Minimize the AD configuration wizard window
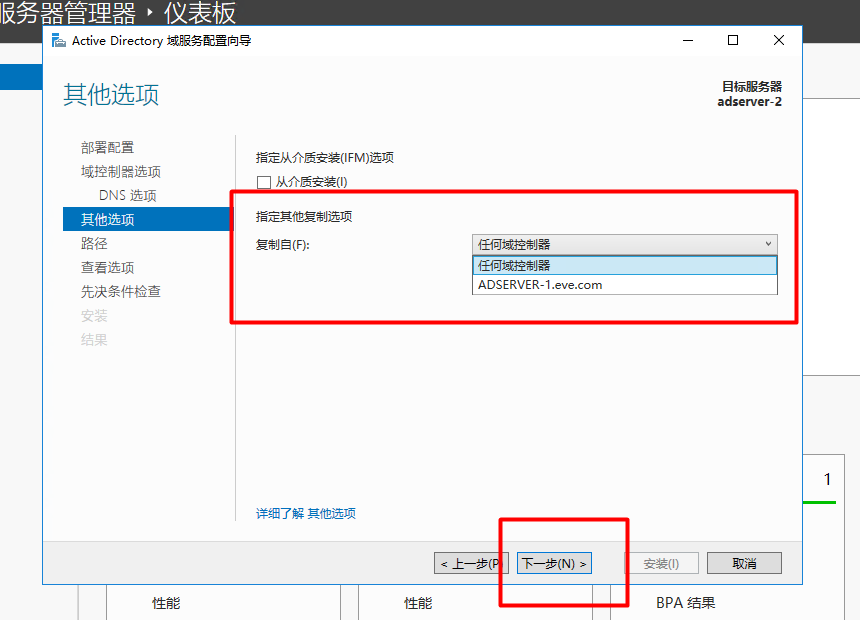Image resolution: width=860 pixels, height=620 pixels. click(x=688, y=41)
